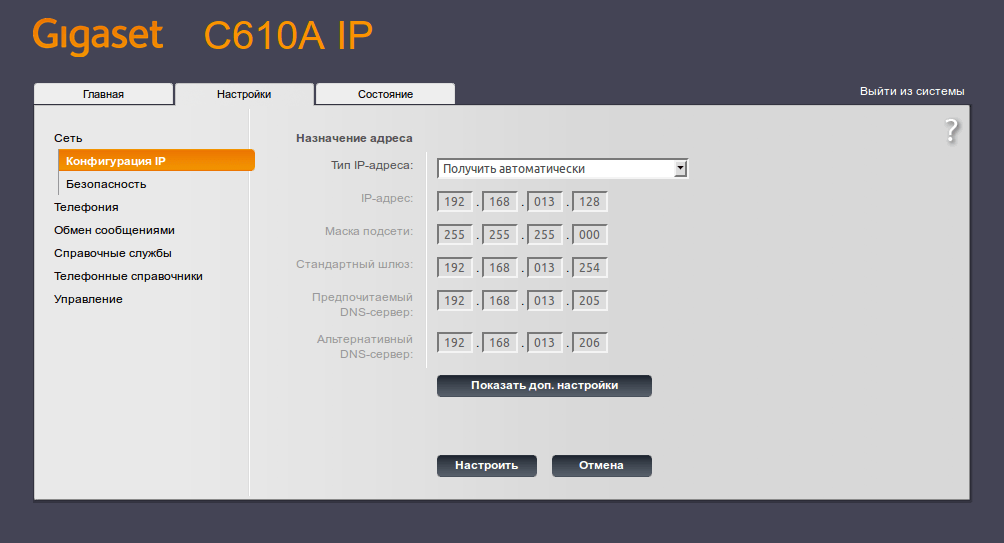Switch to the Настройки tab
This screenshot has width=1004, height=543.
click(x=244, y=94)
